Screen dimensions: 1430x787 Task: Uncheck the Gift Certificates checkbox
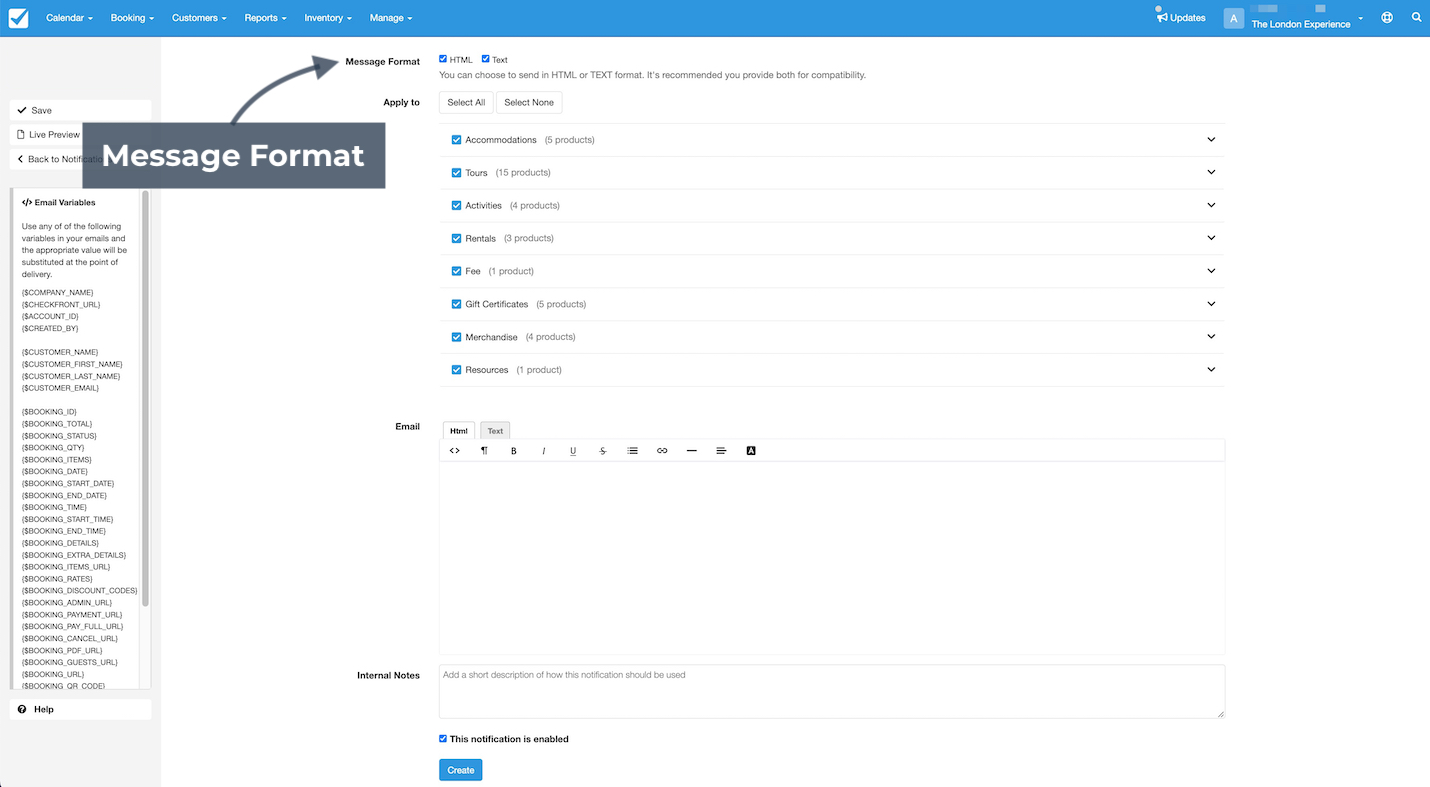point(456,304)
